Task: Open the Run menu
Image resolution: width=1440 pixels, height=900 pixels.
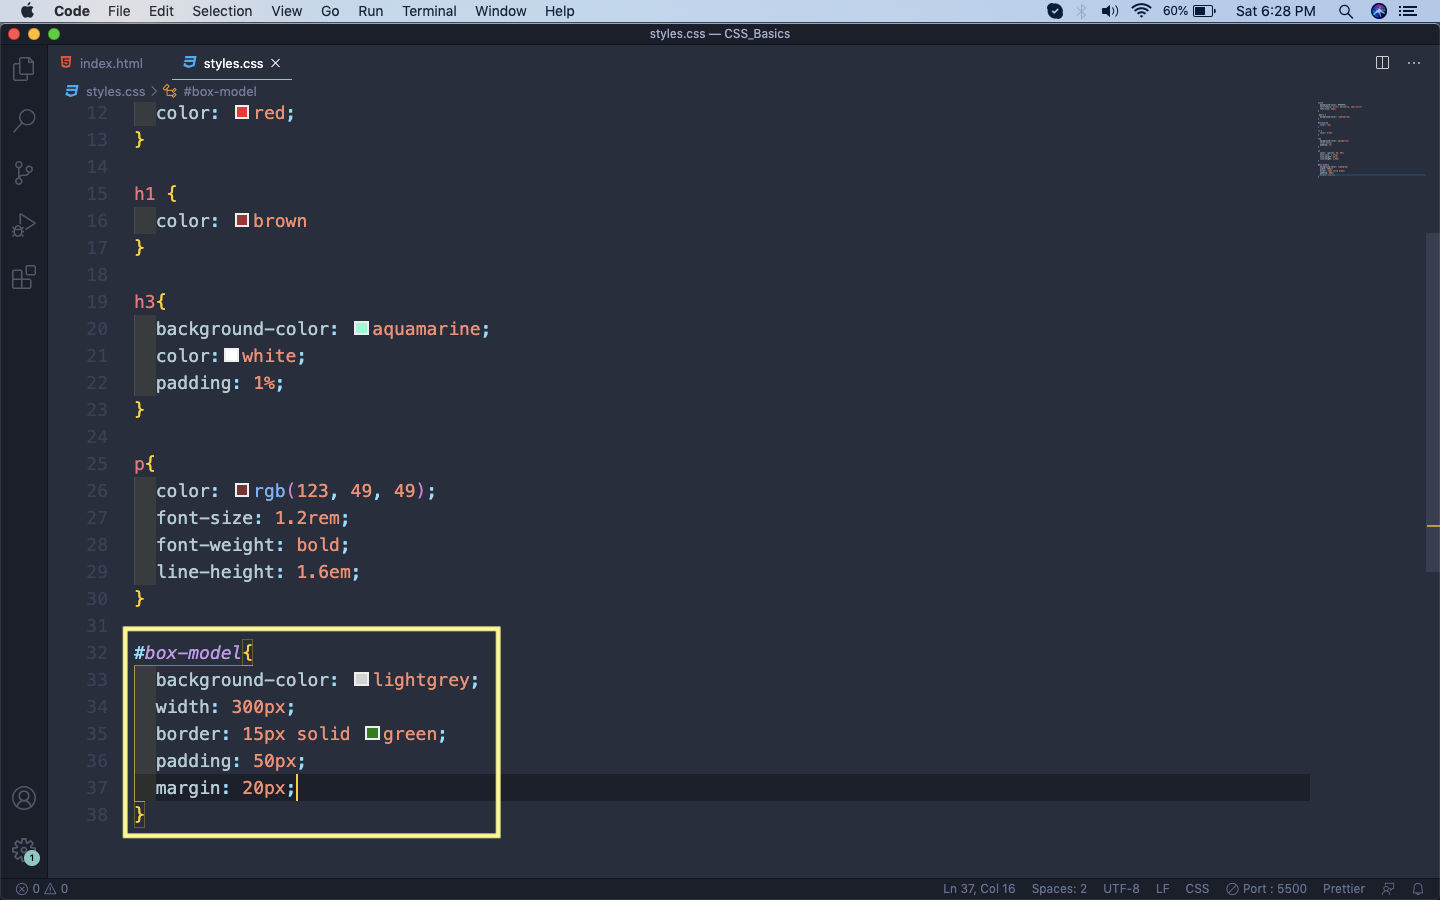Action: click(x=371, y=11)
